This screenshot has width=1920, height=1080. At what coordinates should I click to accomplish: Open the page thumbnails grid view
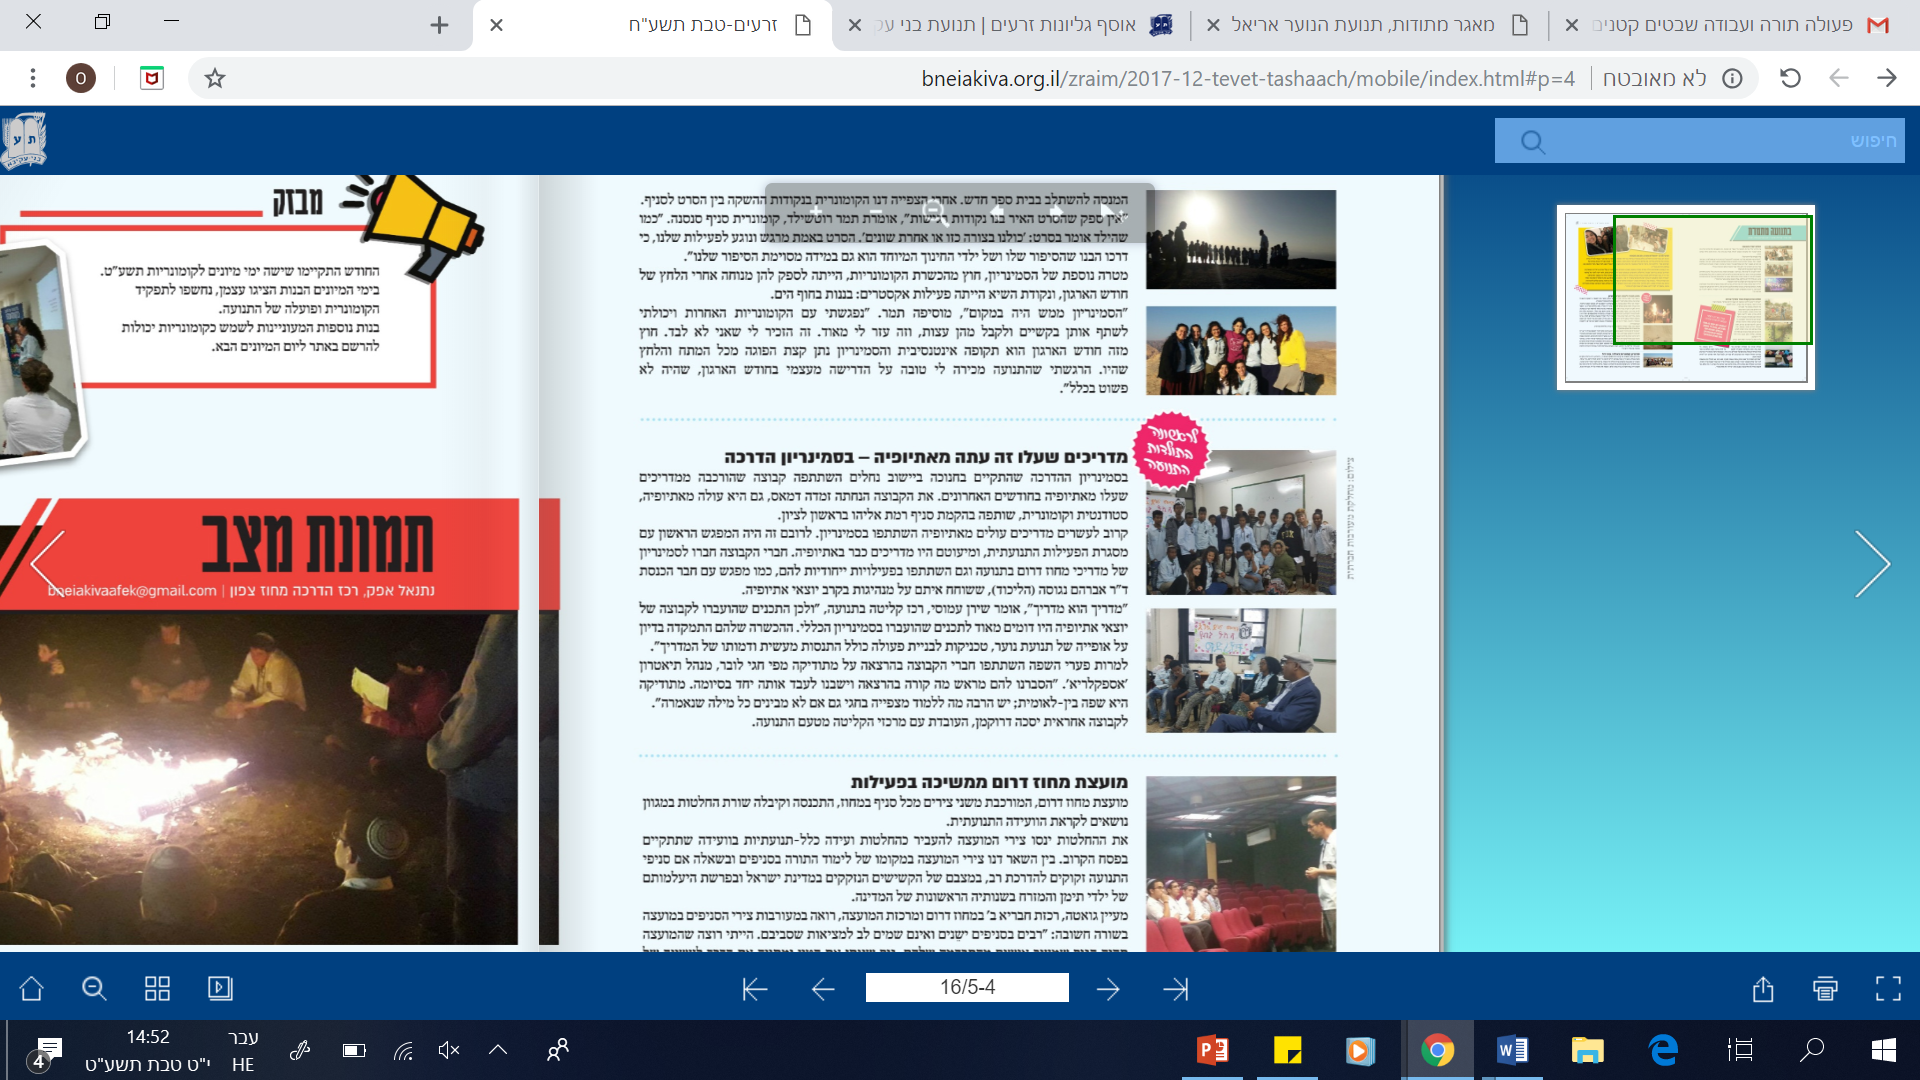(157, 989)
